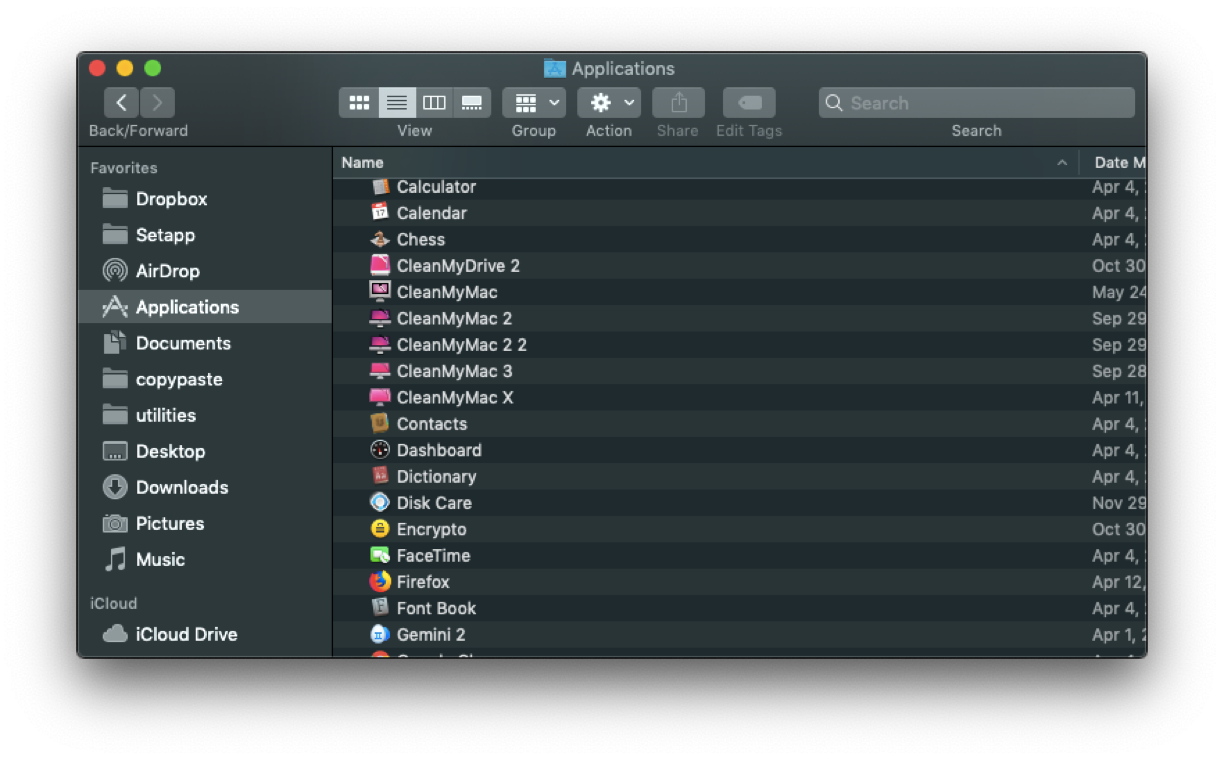Screen dimensions: 1216x760
Task: Click the Dashboard app icon
Action: [x=380, y=450]
